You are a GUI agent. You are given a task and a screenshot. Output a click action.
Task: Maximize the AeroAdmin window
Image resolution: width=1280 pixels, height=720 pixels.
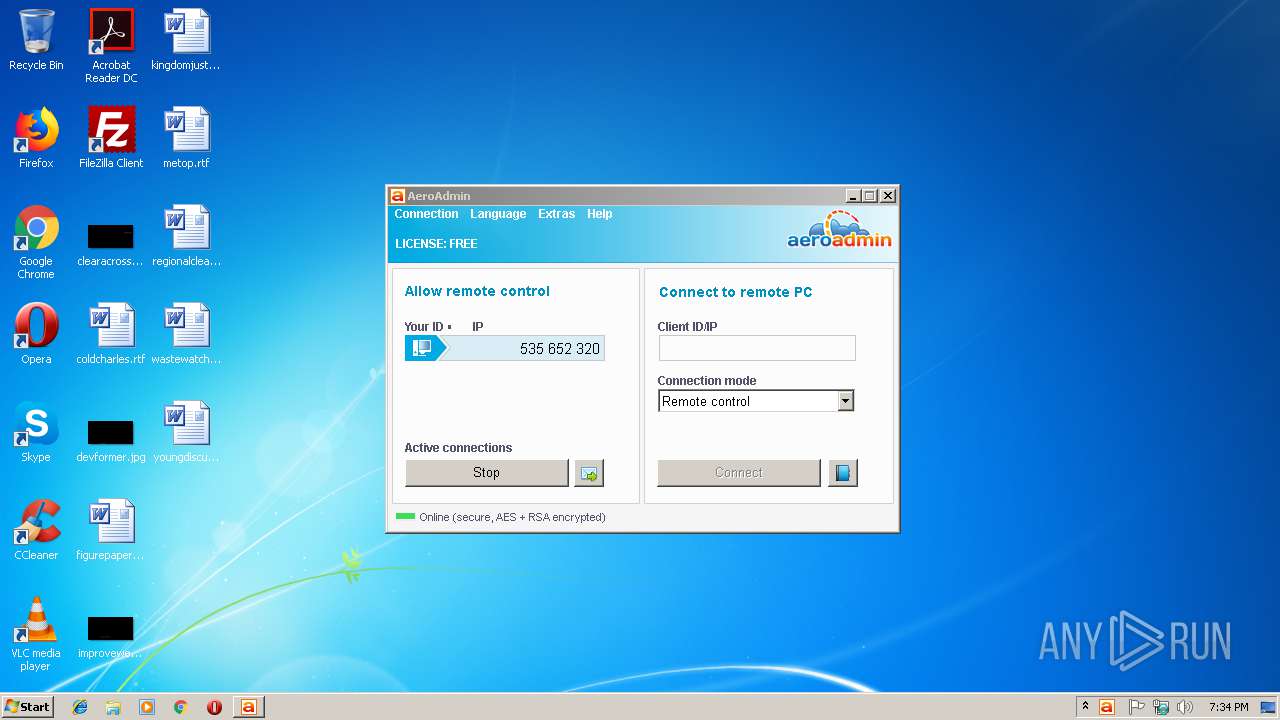(870, 196)
